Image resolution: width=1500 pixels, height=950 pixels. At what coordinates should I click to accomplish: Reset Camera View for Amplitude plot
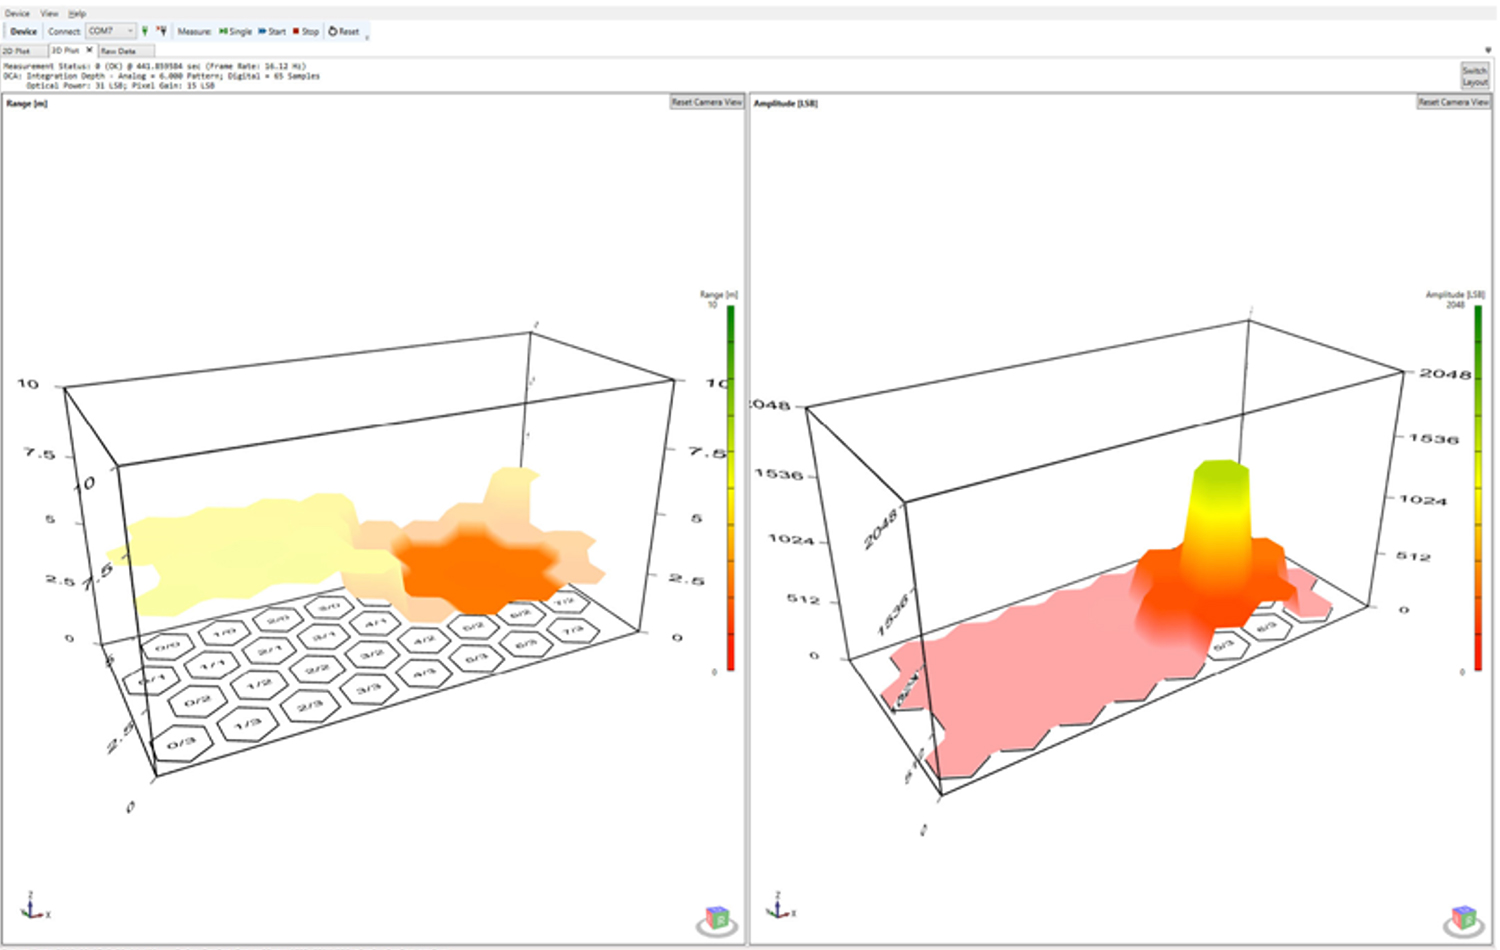point(1453,102)
